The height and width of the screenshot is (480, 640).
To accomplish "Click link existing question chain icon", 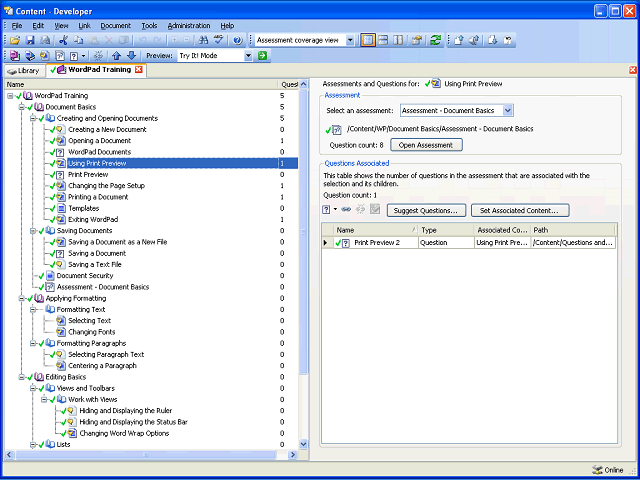I will tap(347, 209).
